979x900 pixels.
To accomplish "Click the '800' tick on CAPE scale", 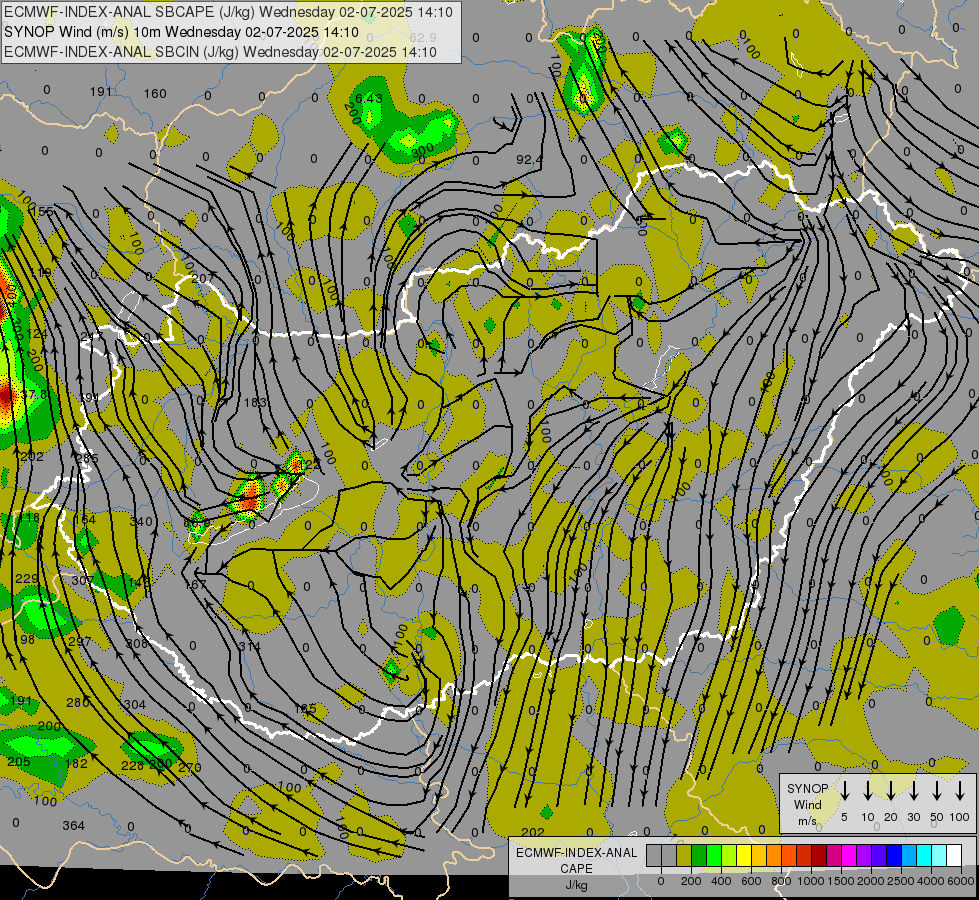I will [x=781, y=881].
